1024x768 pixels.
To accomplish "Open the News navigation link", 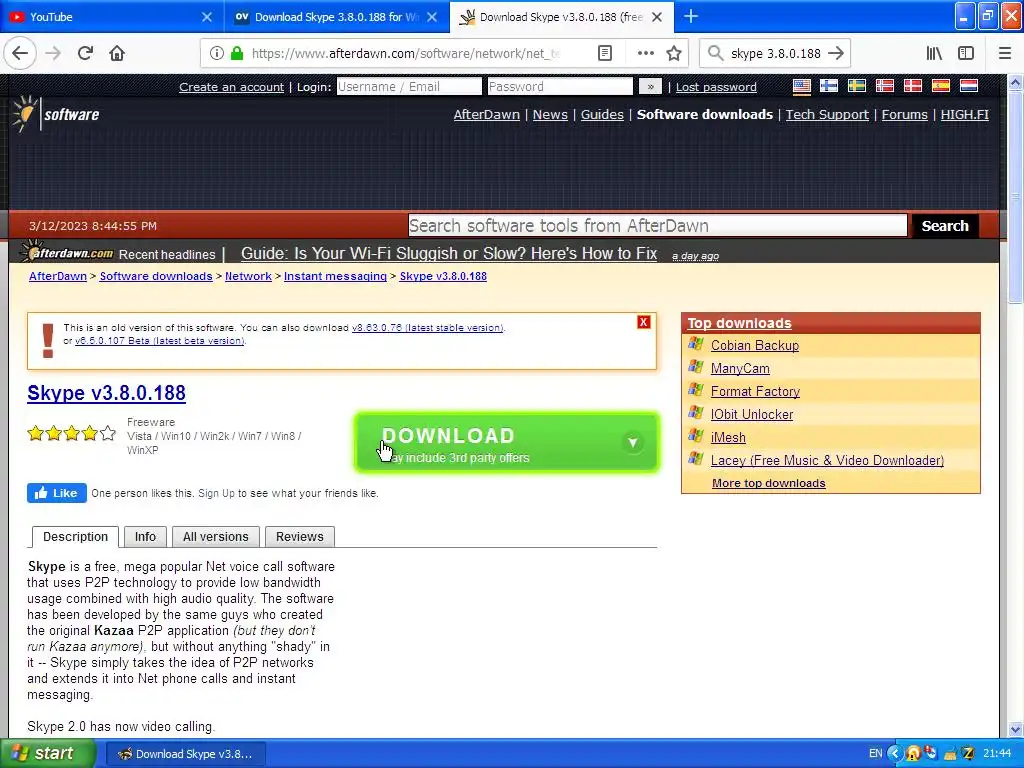I will point(550,114).
